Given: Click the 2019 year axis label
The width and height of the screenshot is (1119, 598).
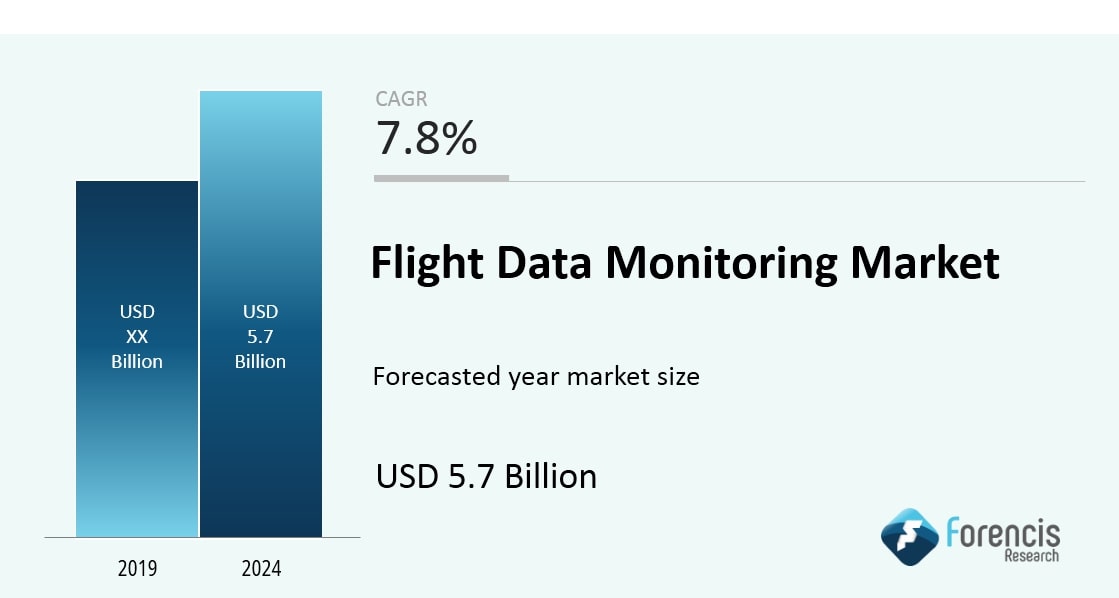Looking at the screenshot, I should (x=137, y=569).
